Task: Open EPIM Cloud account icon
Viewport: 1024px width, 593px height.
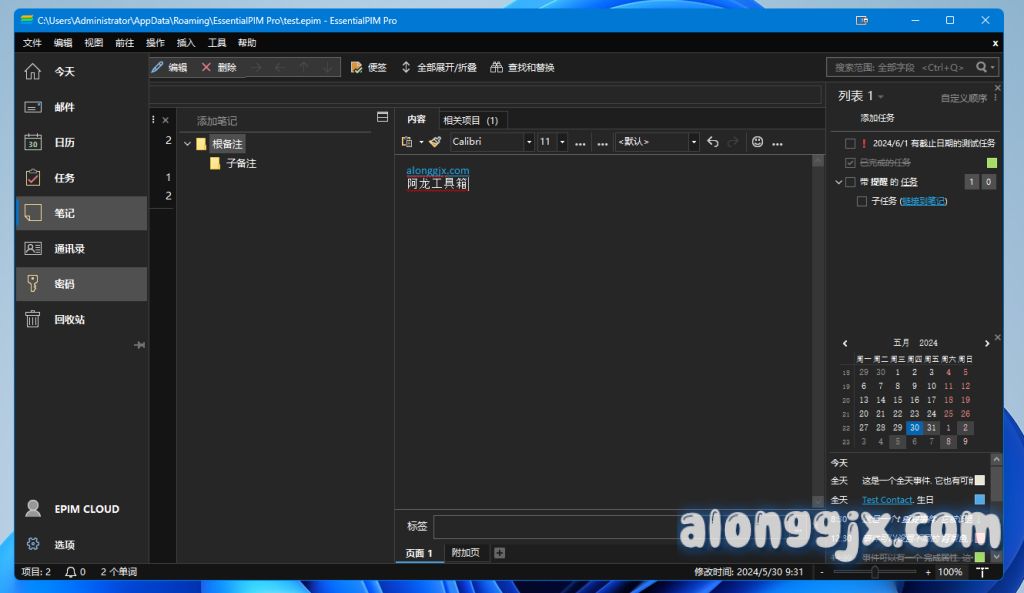Action: click(33, 509)
